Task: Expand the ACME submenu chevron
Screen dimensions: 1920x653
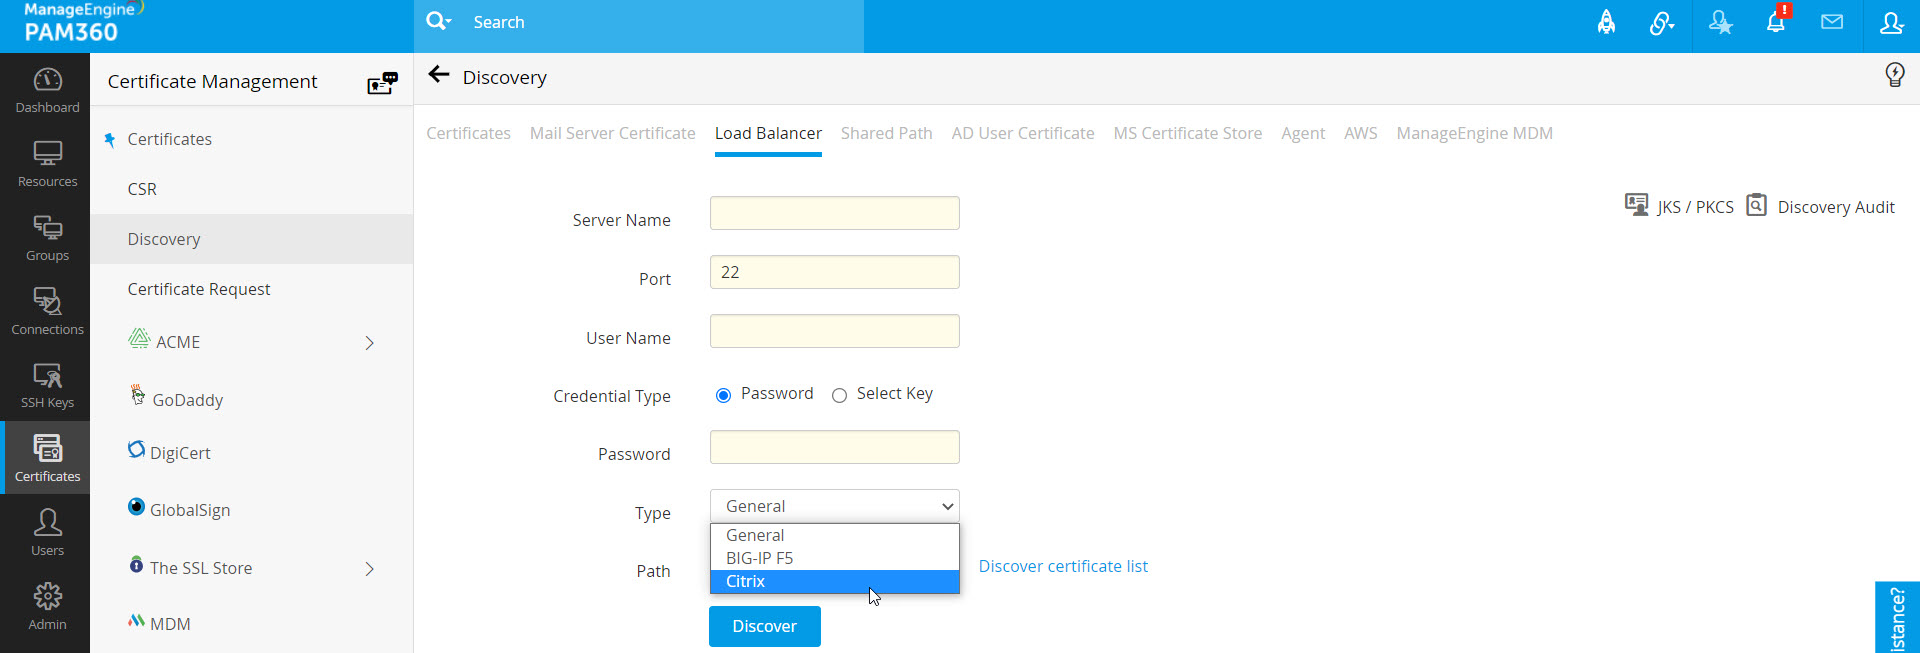Action: click(x=370, y=343)
